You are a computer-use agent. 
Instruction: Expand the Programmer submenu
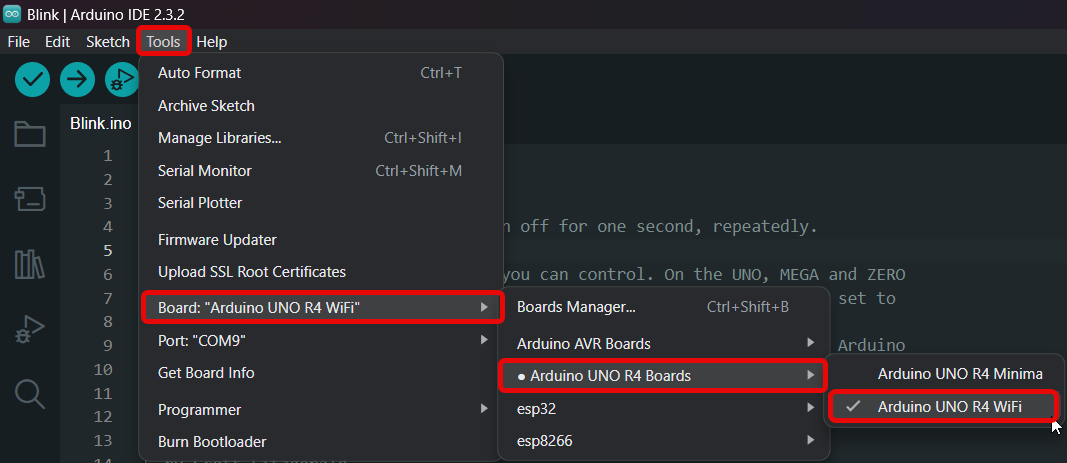[321, 410]
